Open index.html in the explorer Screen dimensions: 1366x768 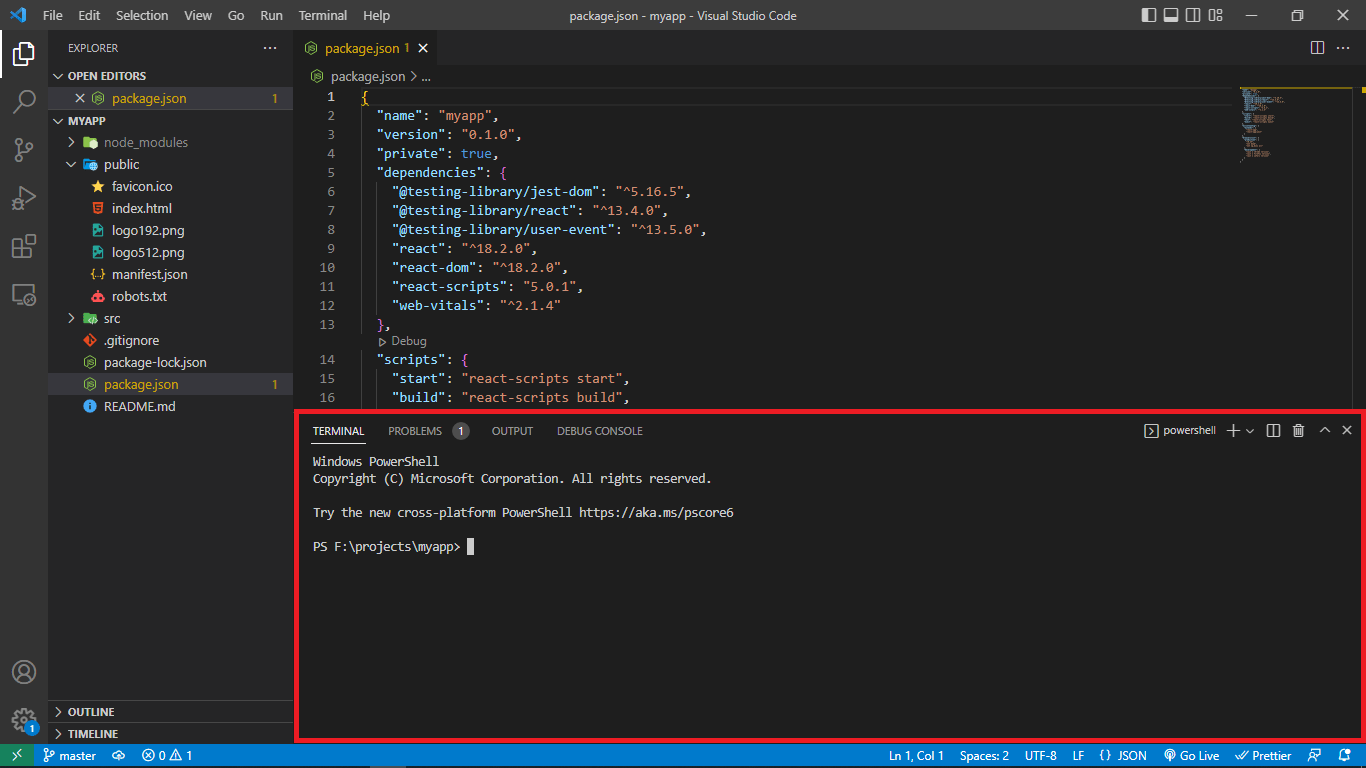[142, 208]
